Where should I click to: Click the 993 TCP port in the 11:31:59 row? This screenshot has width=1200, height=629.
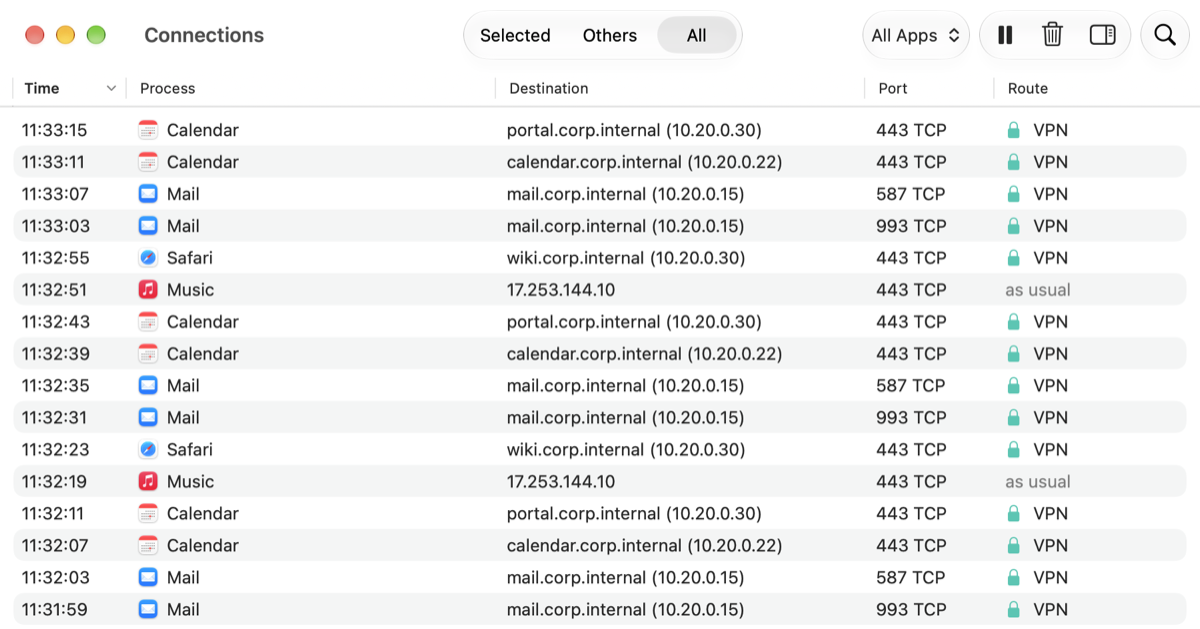click(911, 610)
